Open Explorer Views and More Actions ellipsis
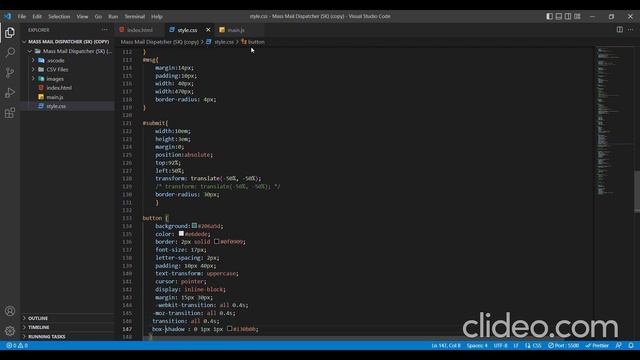 [x=105, y=30]
